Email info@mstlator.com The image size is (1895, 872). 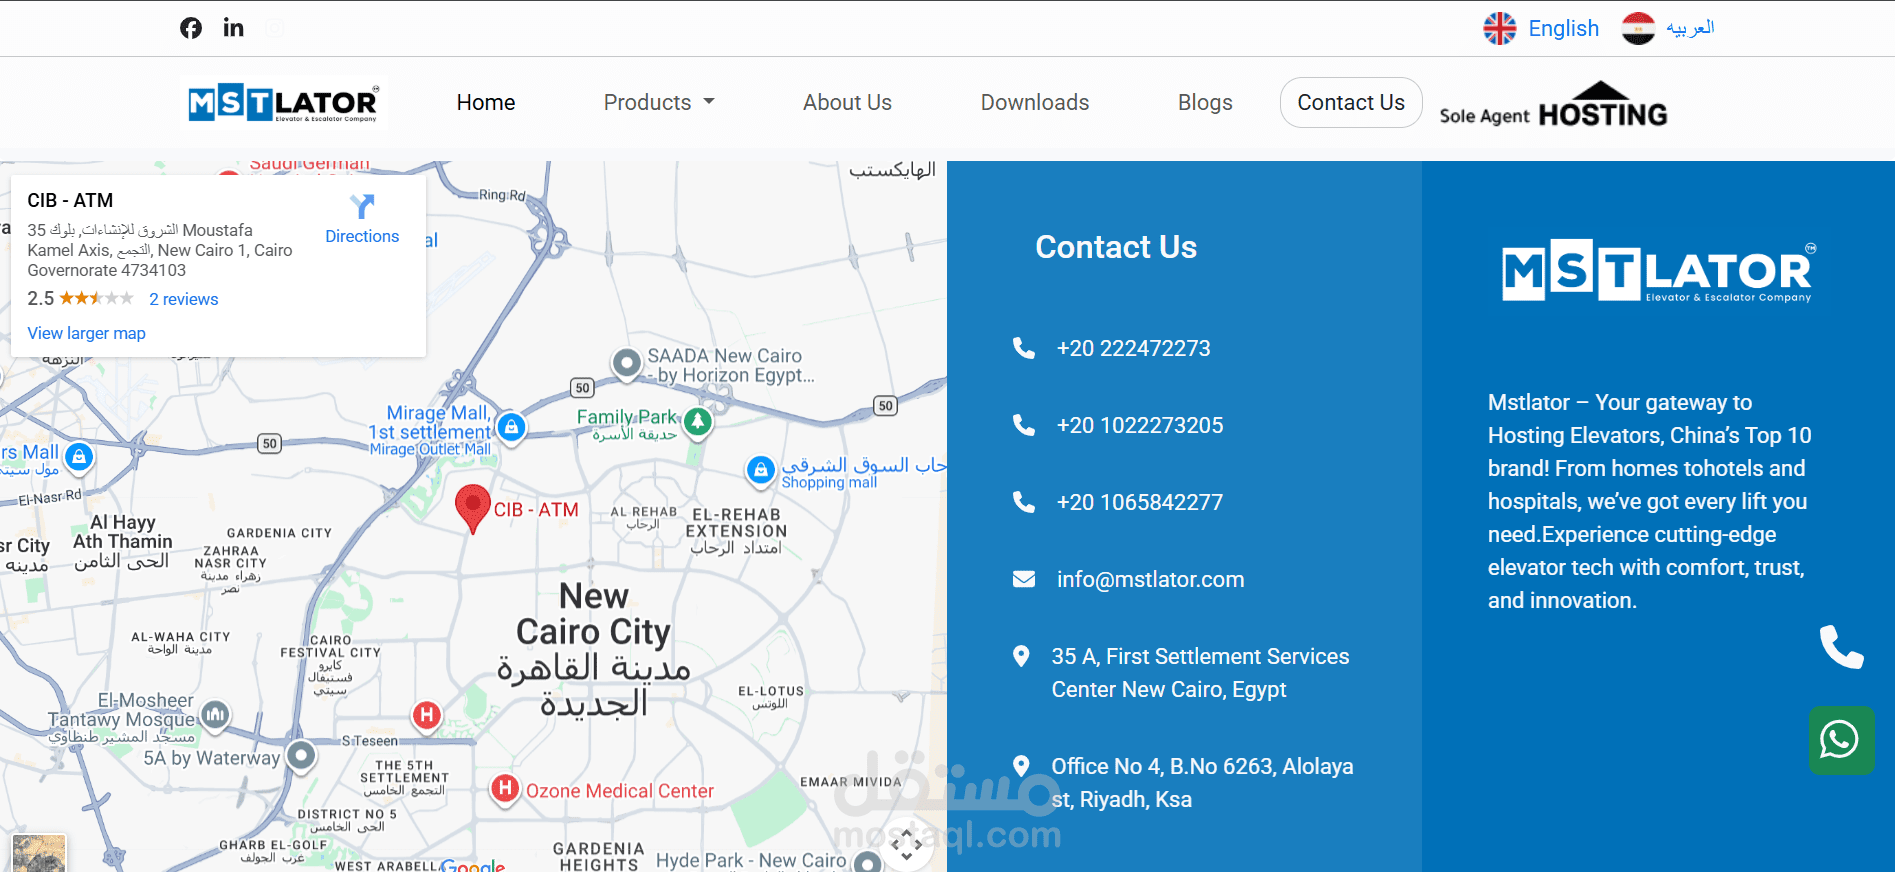click(x=1150, y=579)
